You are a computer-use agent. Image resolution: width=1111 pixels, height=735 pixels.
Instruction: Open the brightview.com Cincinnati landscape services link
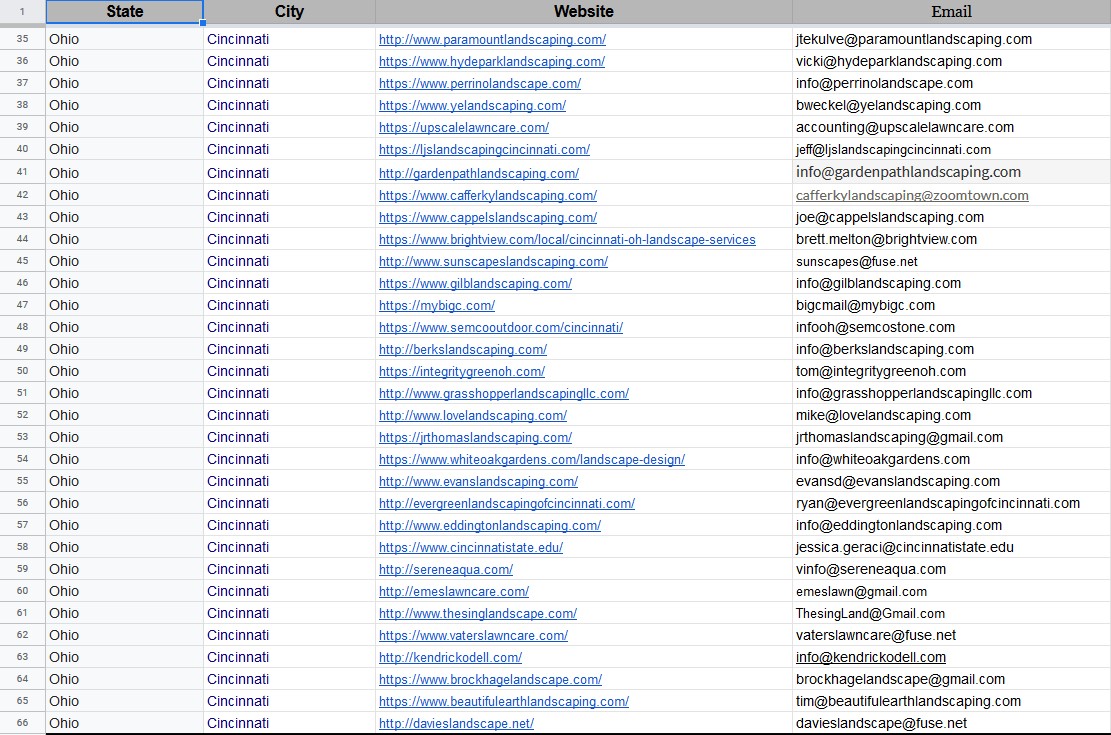pos(568,240)
